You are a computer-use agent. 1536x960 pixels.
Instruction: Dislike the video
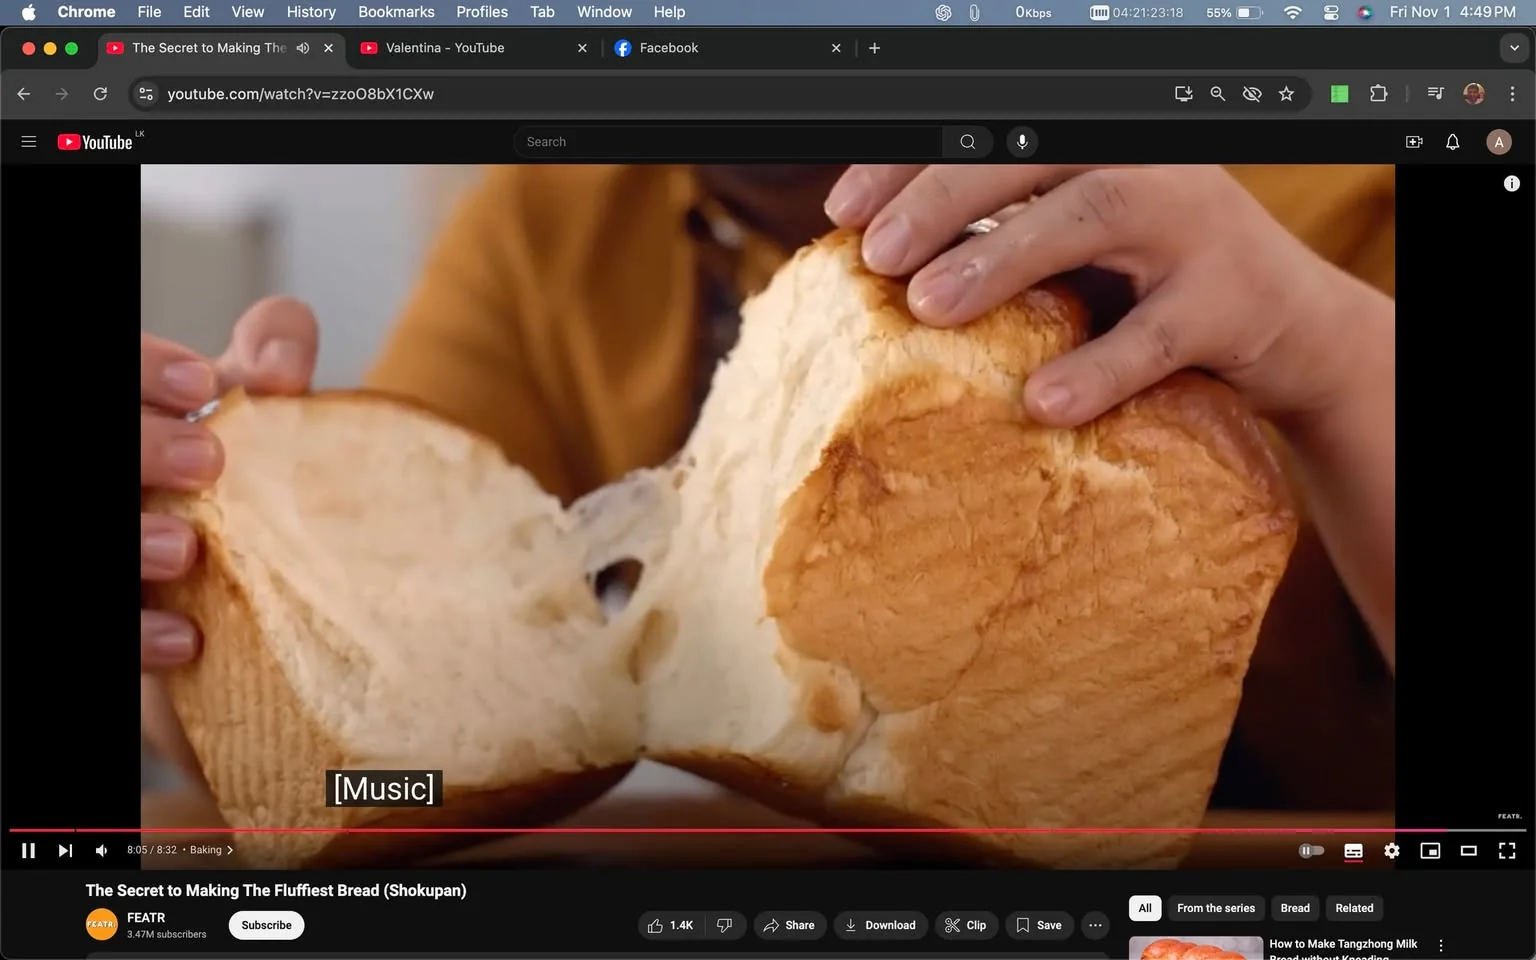[x=725, y=925]
